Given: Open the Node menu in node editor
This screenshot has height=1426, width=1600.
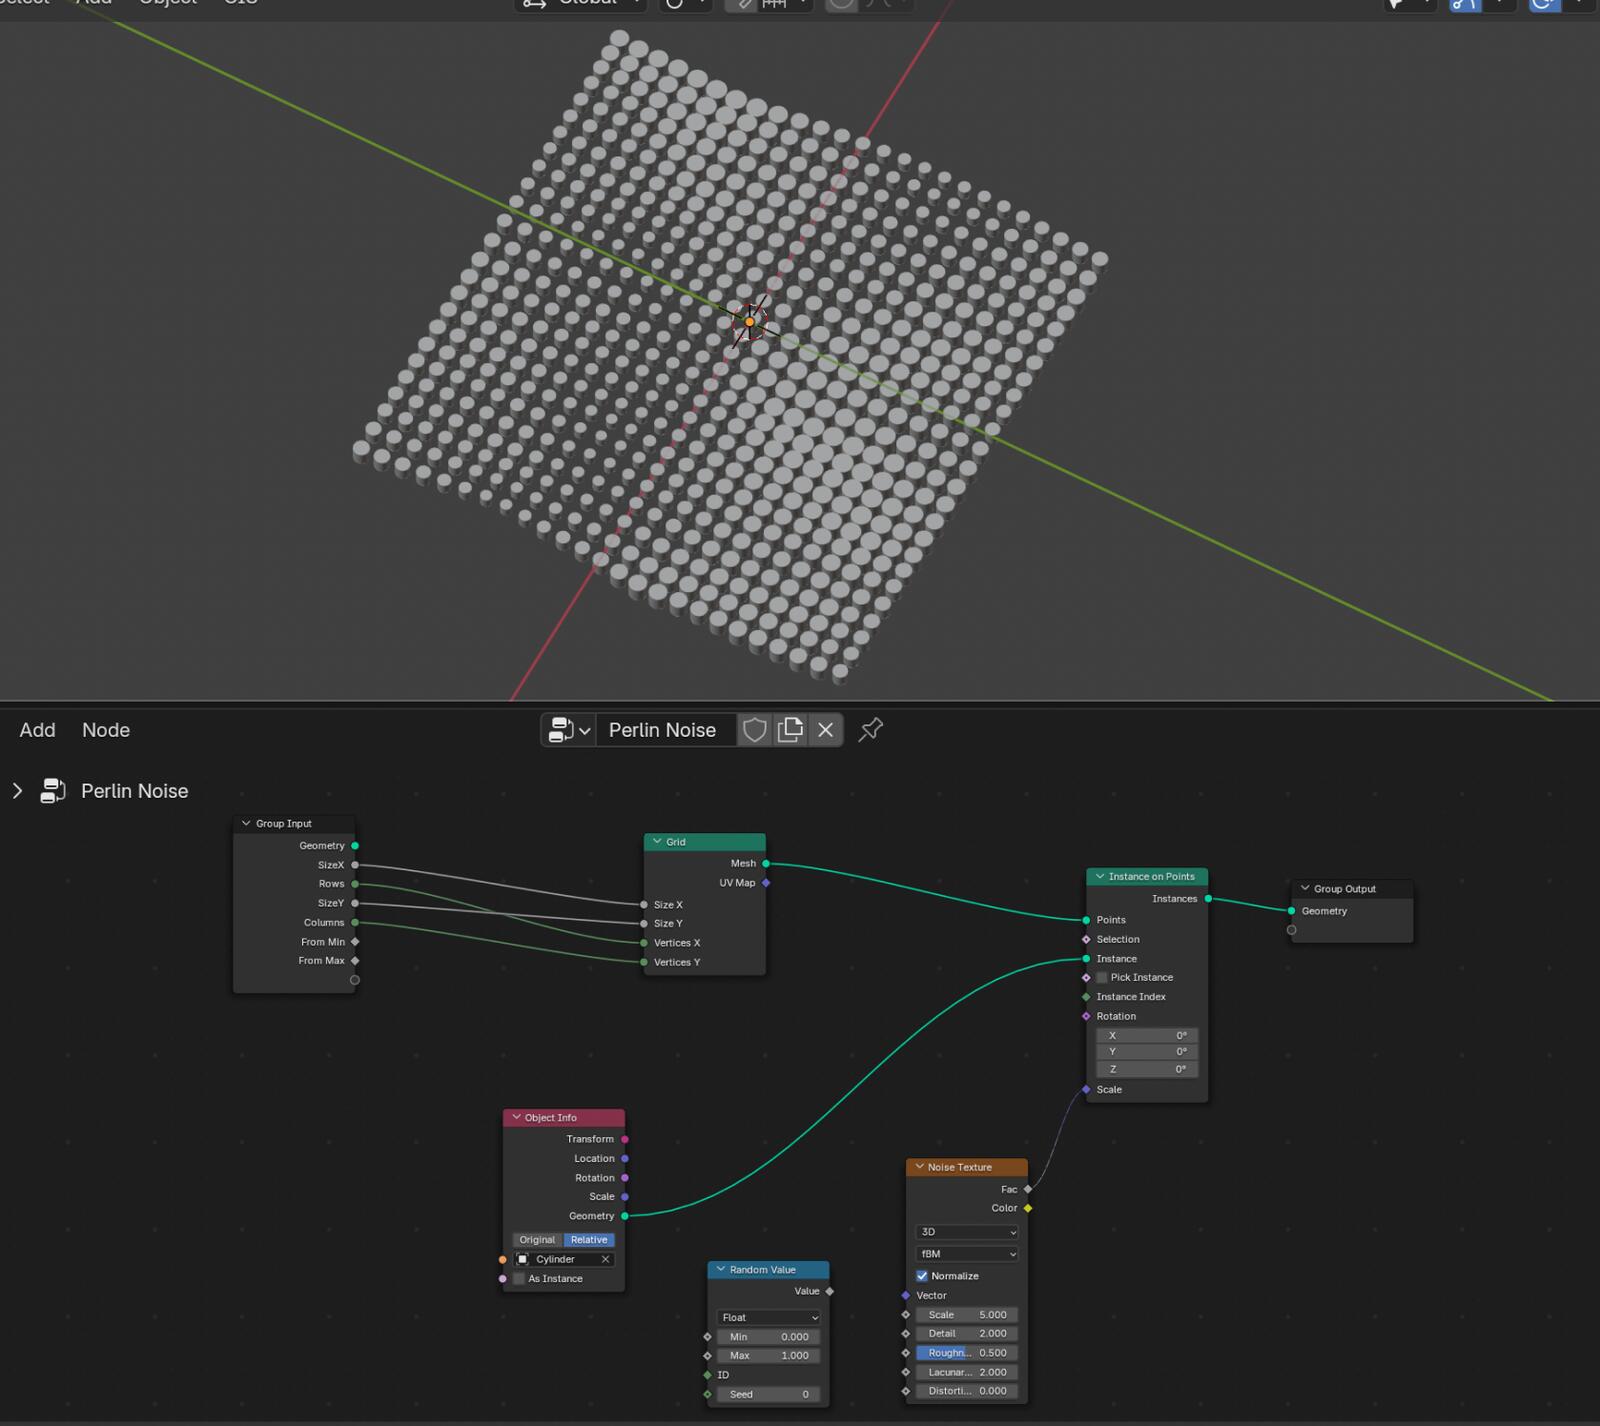Looking at the screenshot, I should point(106,730).
